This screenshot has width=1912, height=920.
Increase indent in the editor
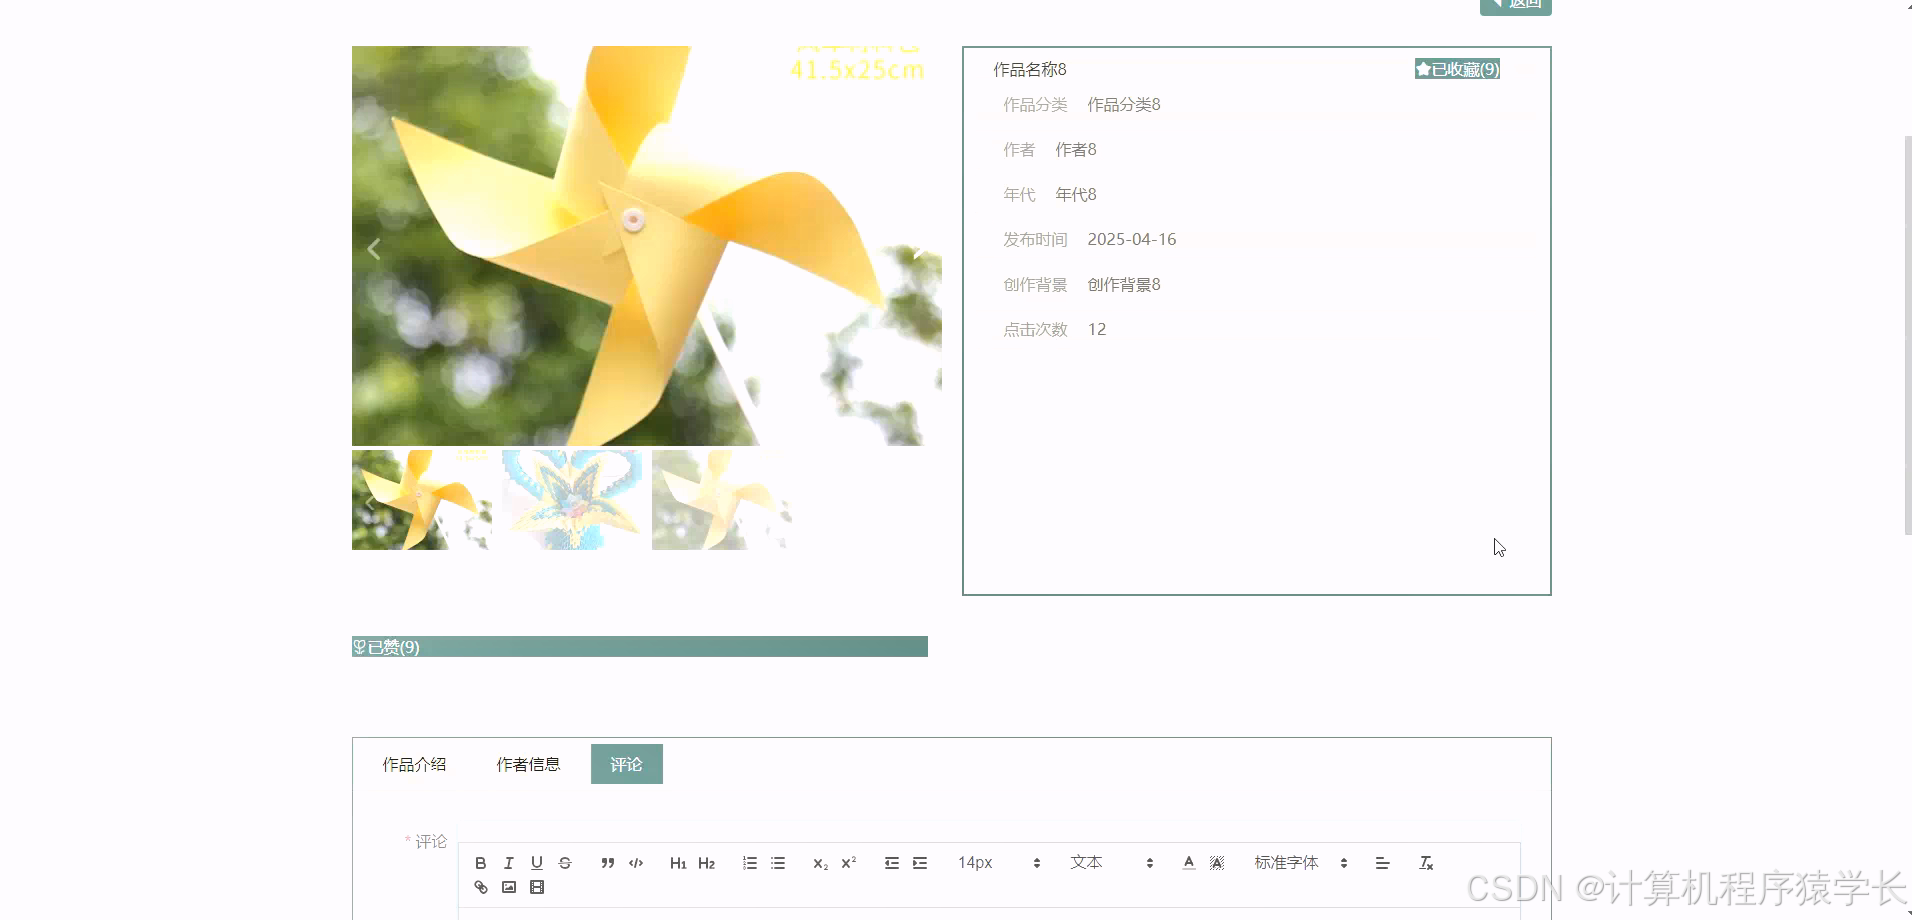click(x=920, y=863)
